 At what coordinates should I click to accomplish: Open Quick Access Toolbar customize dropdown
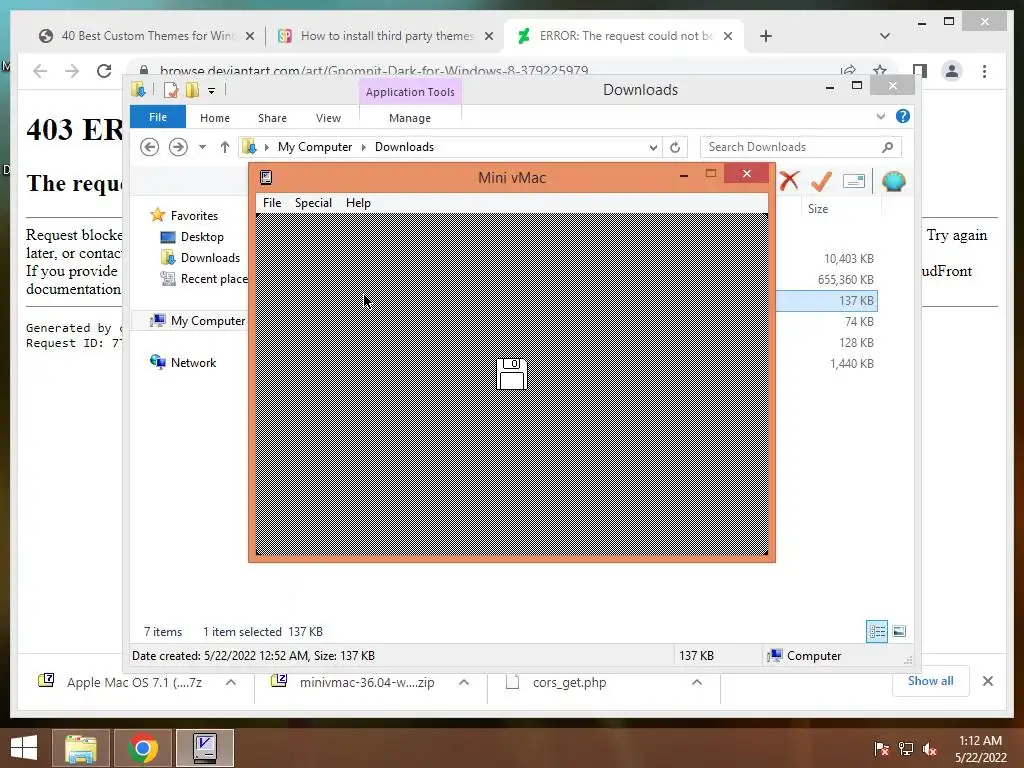pyautogui.click(x=212, y=91)
